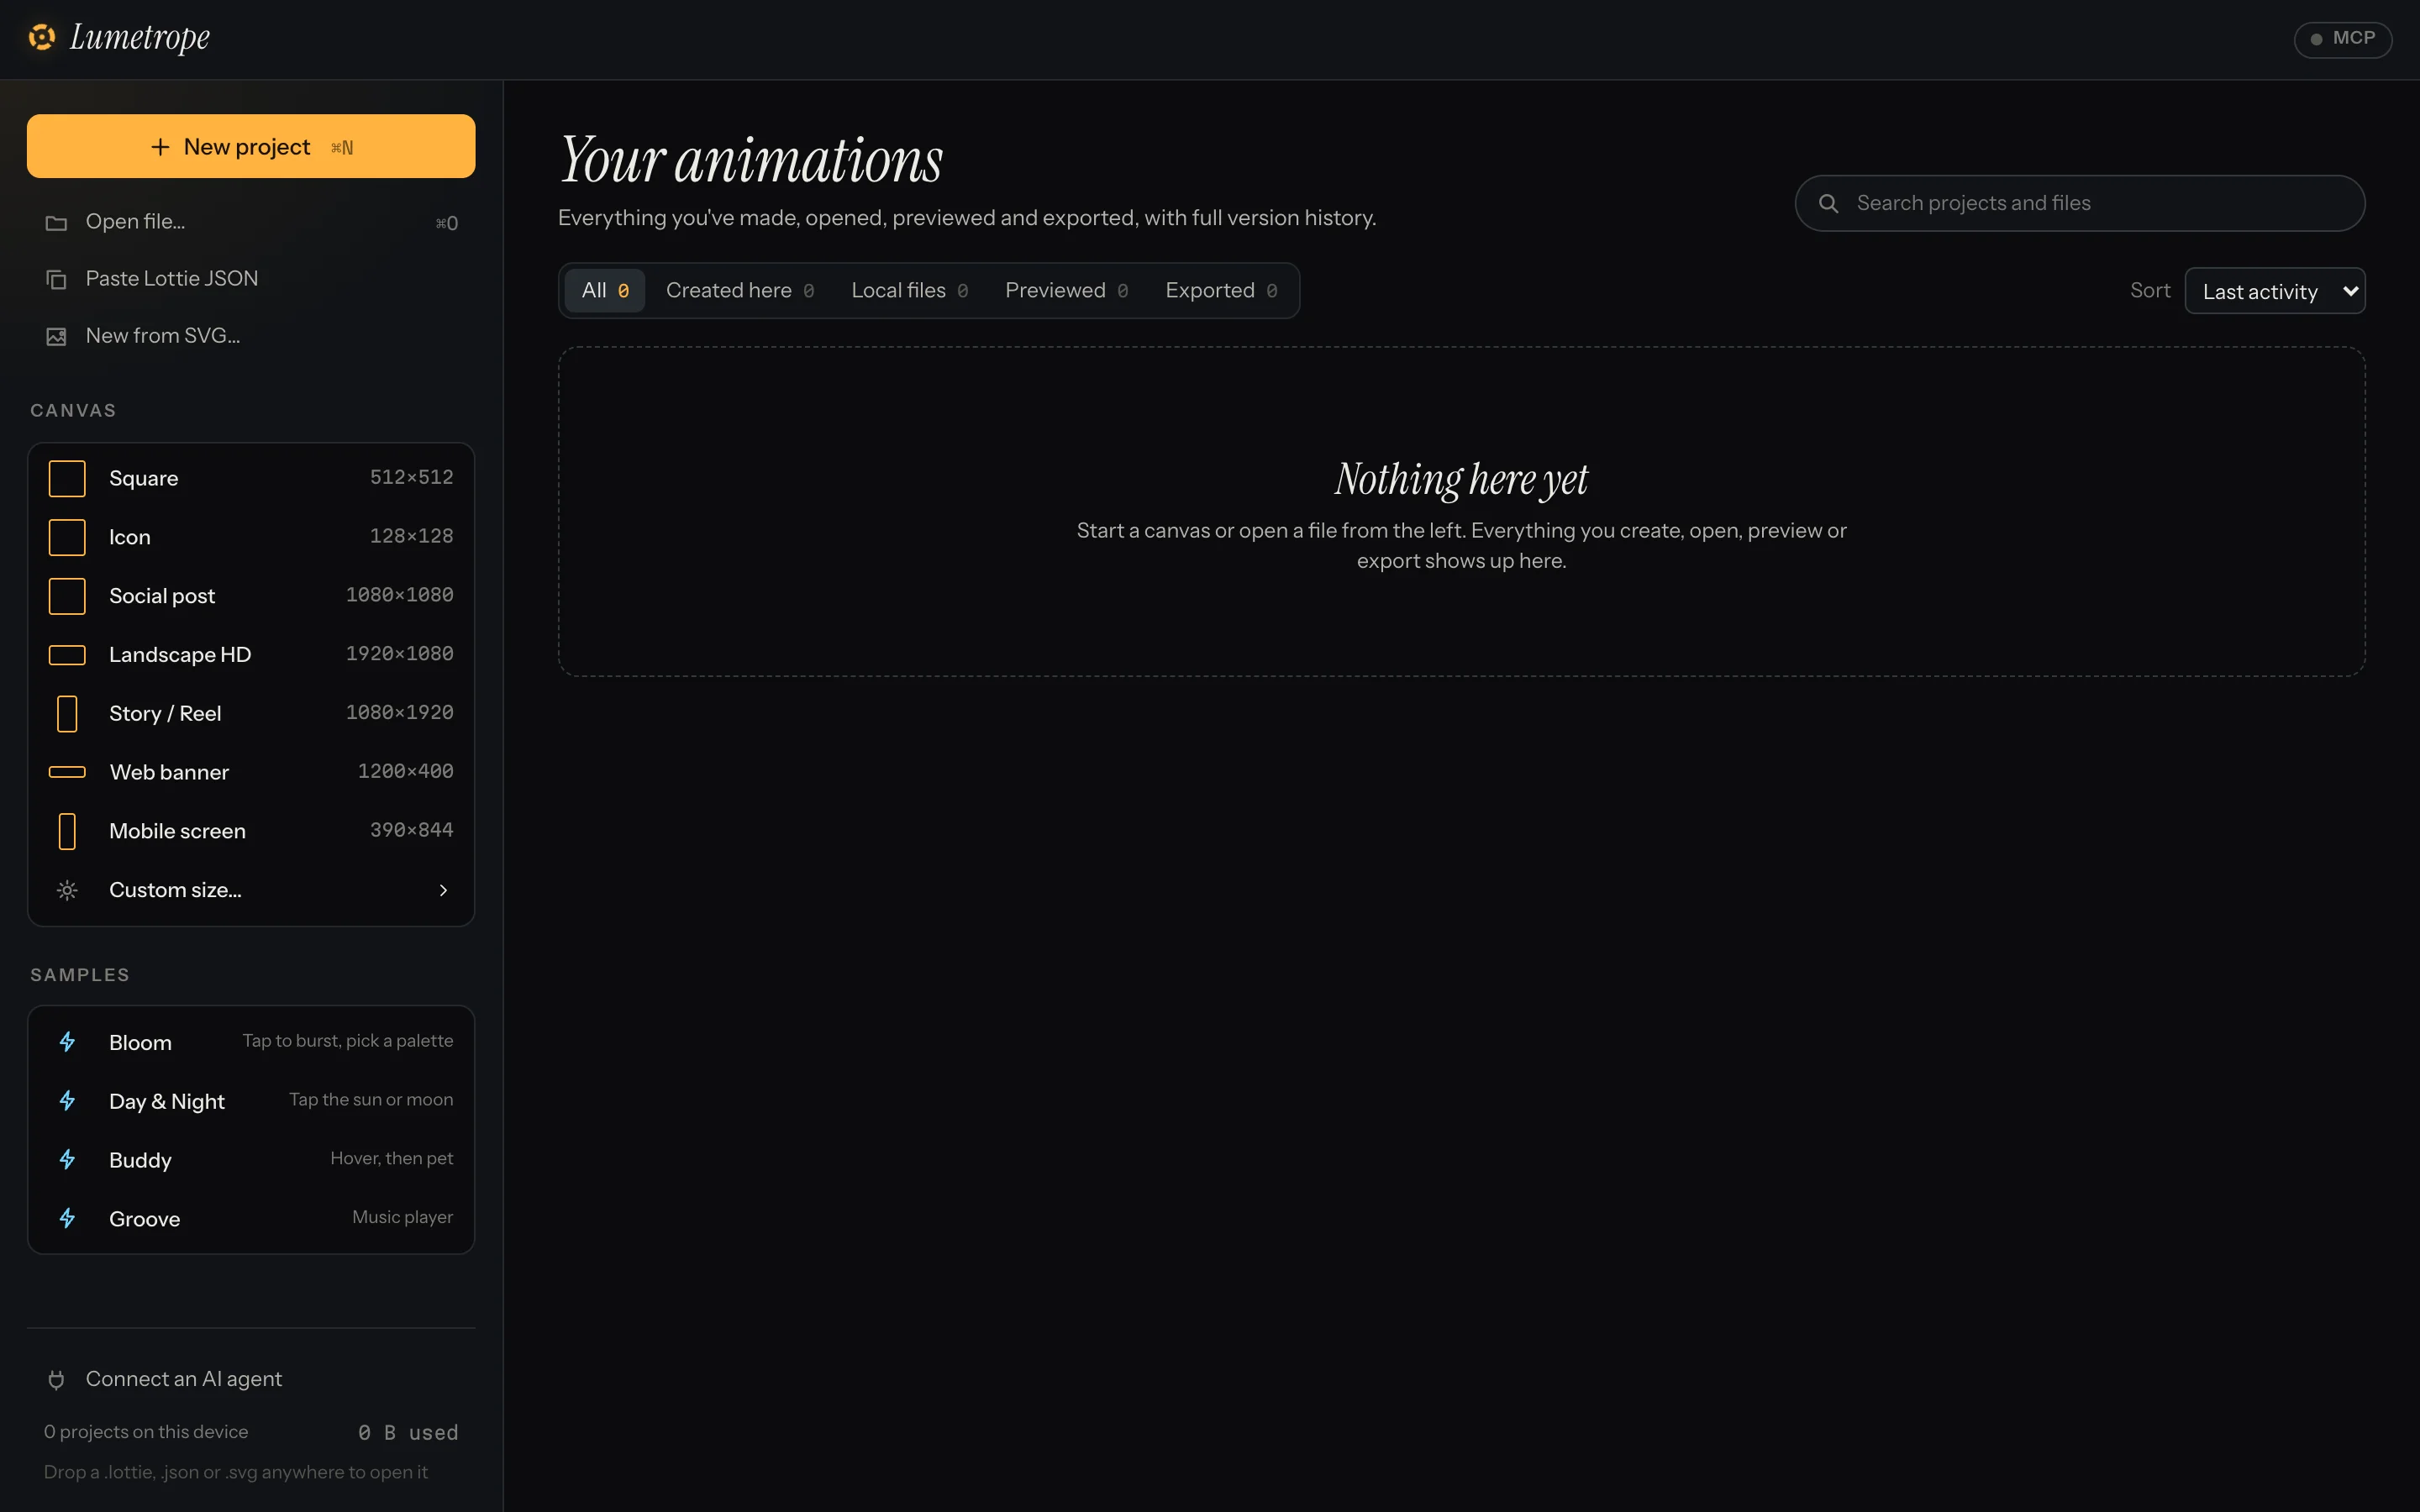Switch to the Local files tab

tap(909, 290)
